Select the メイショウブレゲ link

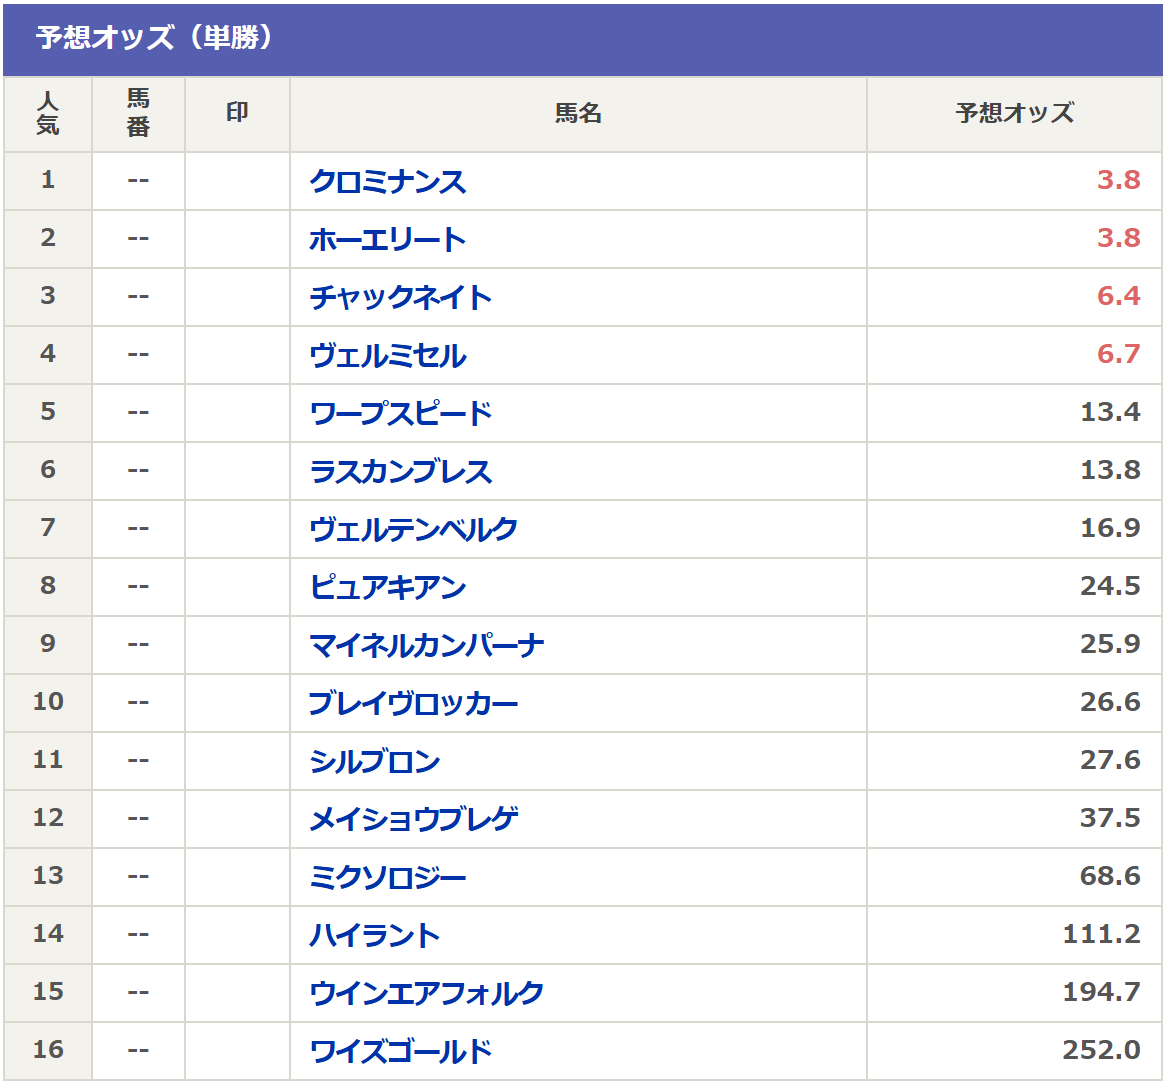[414, 819]
